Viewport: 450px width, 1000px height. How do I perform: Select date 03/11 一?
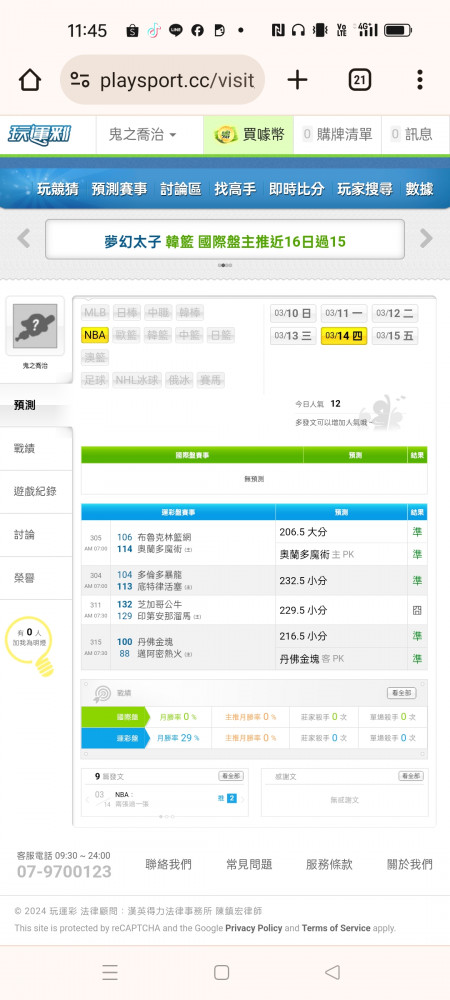(344, 313)
